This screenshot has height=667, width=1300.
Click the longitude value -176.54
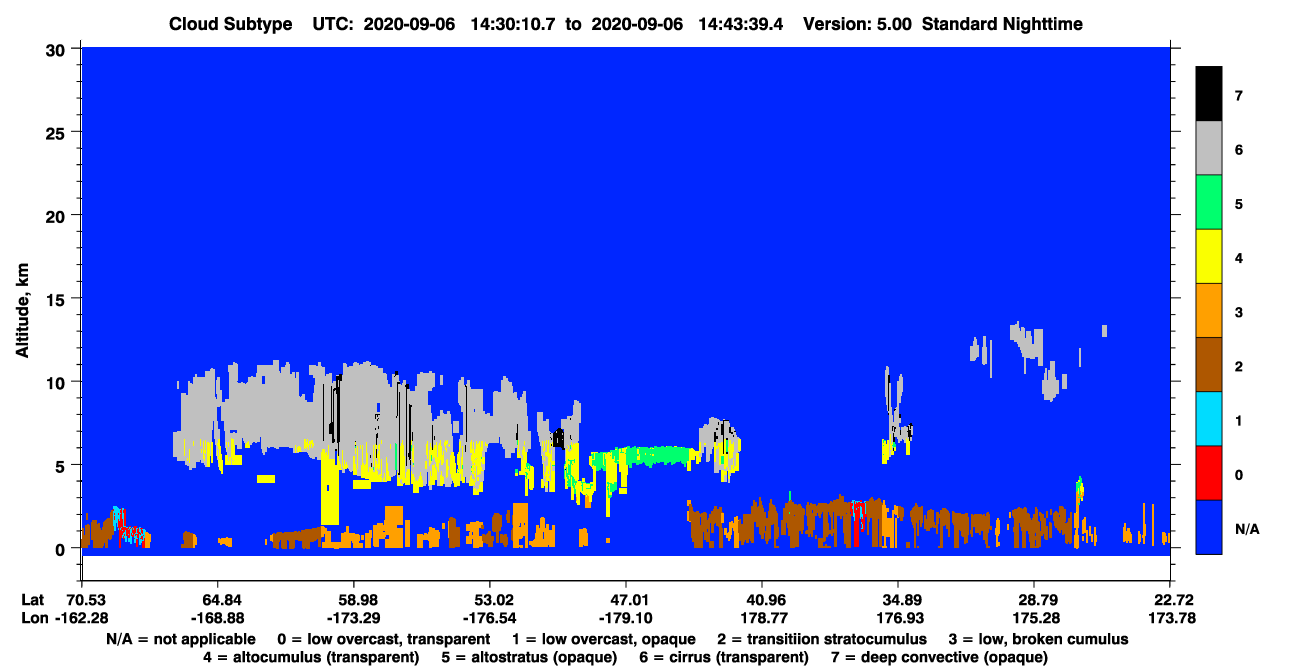pyautogui.click(x=489, y=619)
